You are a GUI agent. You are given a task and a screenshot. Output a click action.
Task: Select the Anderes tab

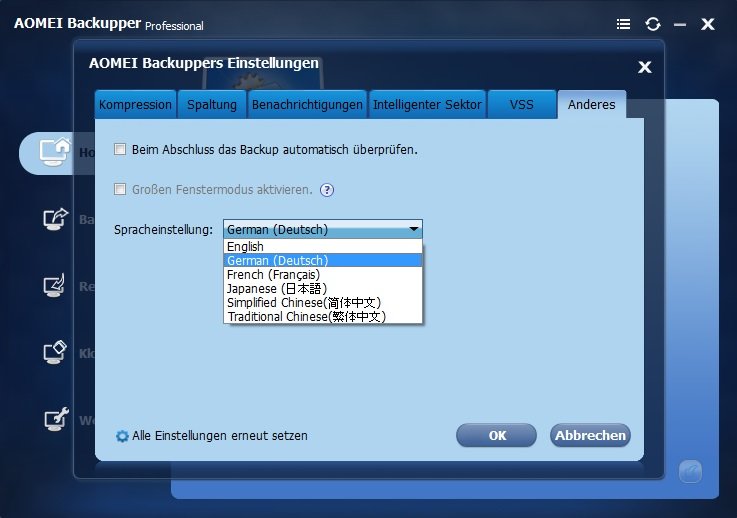[591, 104]
